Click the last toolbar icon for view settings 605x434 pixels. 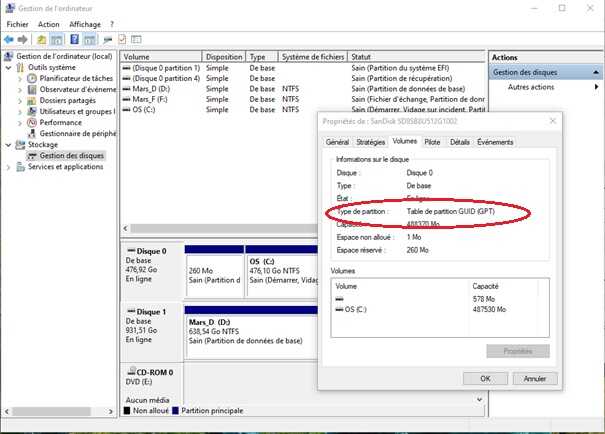click(x=136, y=39)
